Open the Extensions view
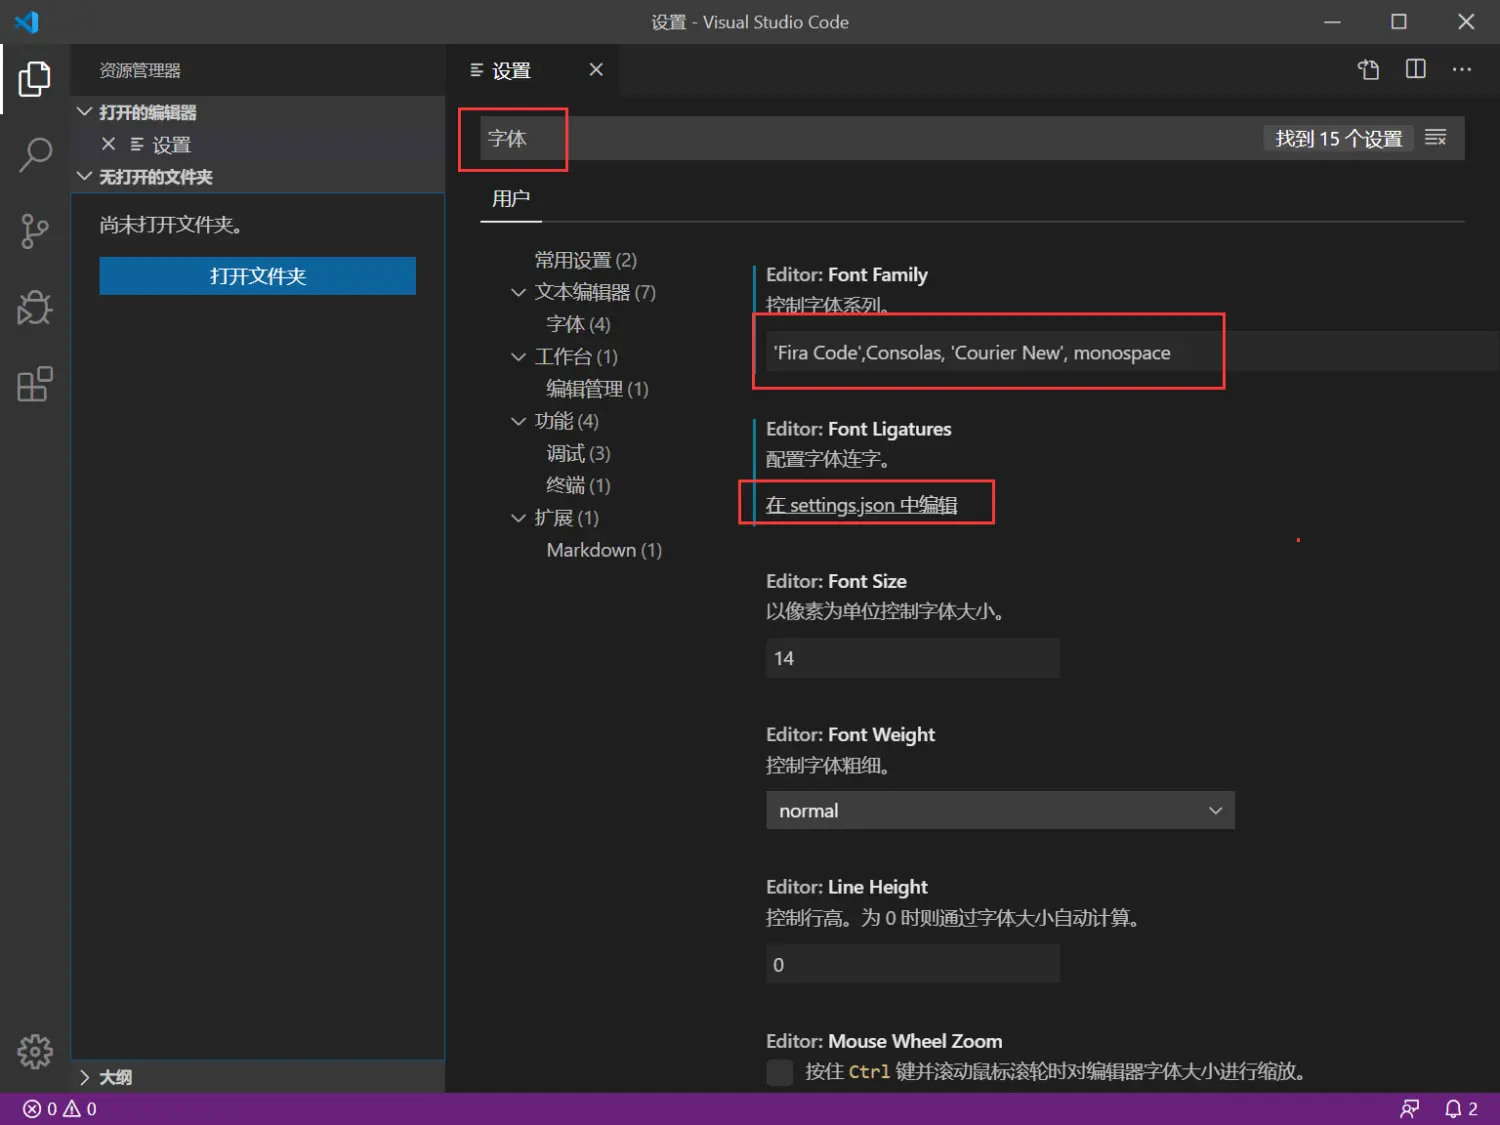1500x1125 pixels. click(x=35, y=384)
